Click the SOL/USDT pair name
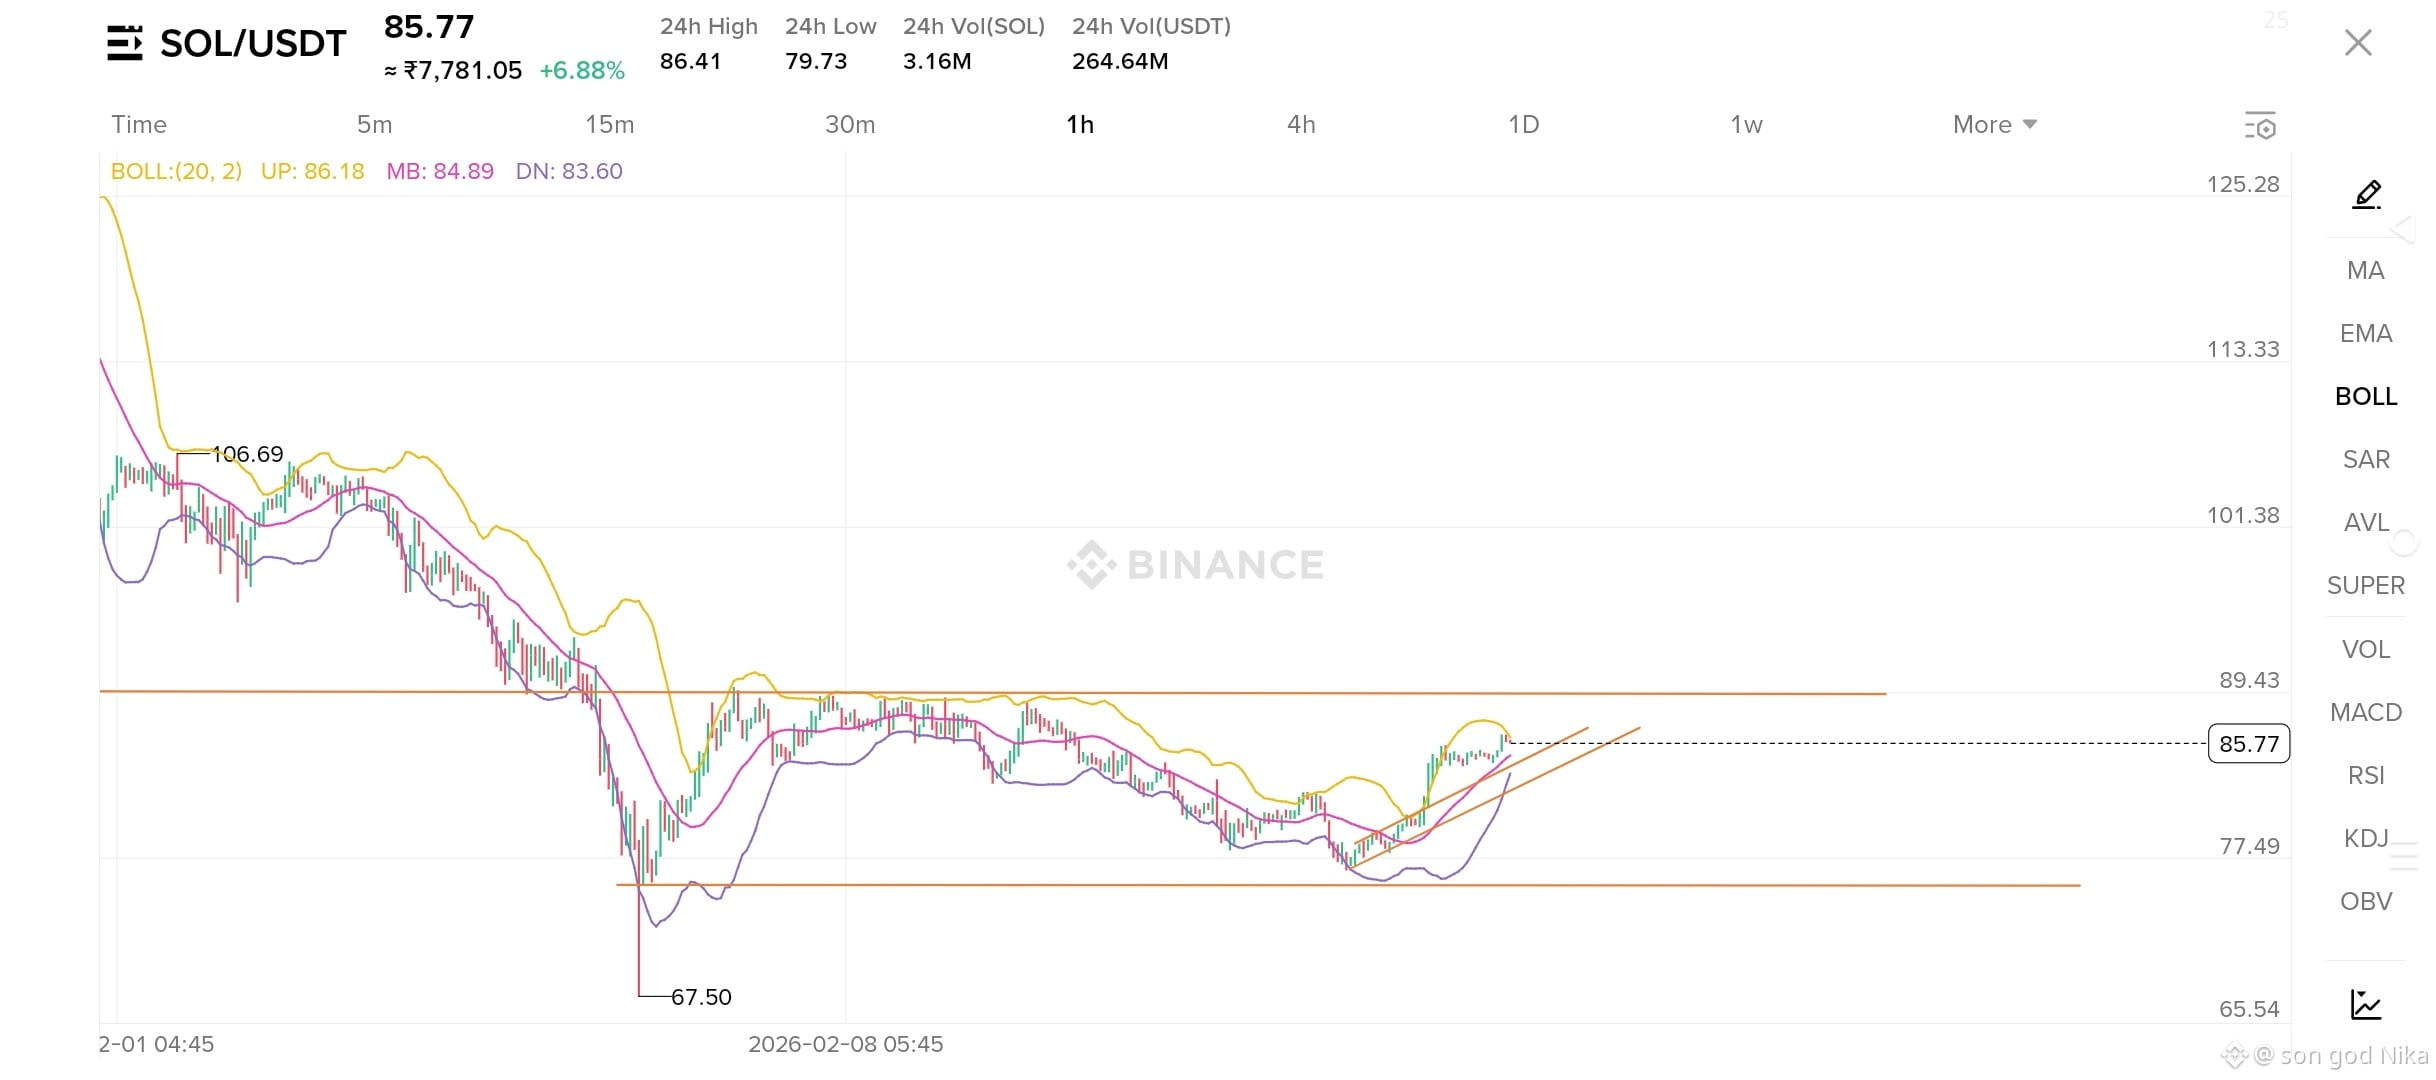The height and width of the screenshot is (1080, 2436). 253,44
